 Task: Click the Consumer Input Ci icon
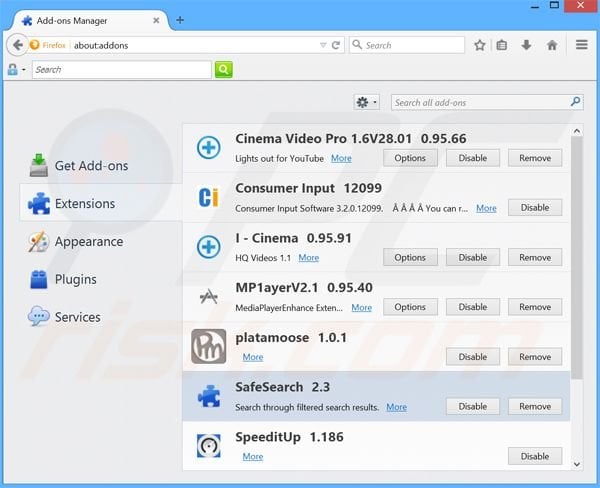(x=209, y=197)
